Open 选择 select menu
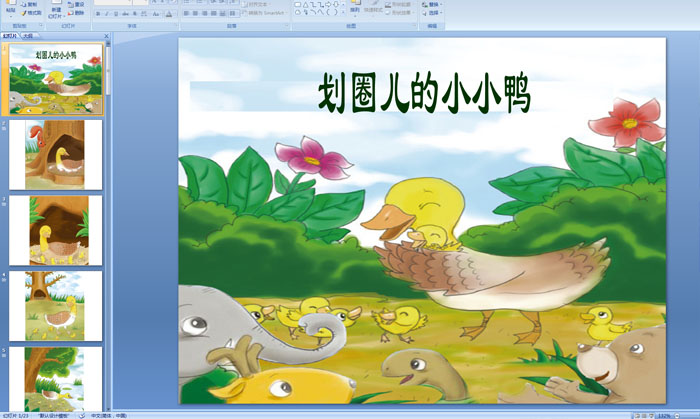The image size is (700, 419). point(432,13)
